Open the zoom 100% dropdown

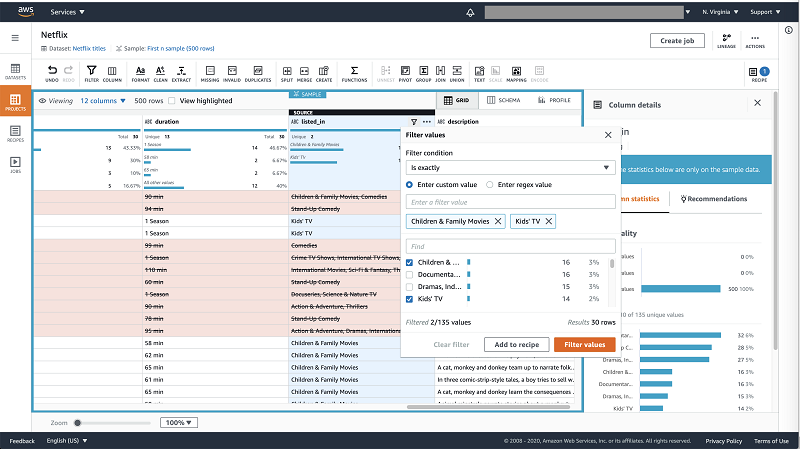click(x=179, y=422)
